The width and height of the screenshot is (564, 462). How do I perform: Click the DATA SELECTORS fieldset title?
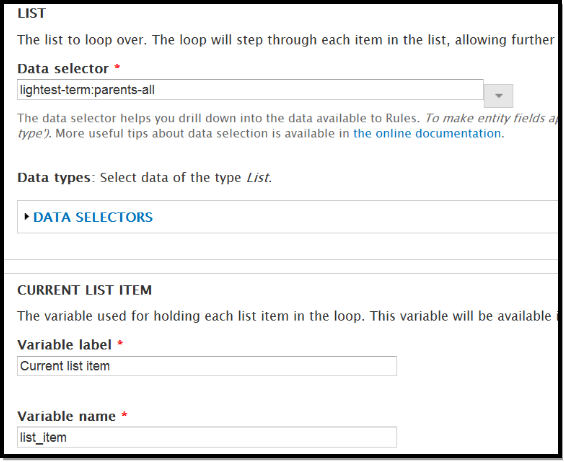pyautogui.click(x=93, y=217)
